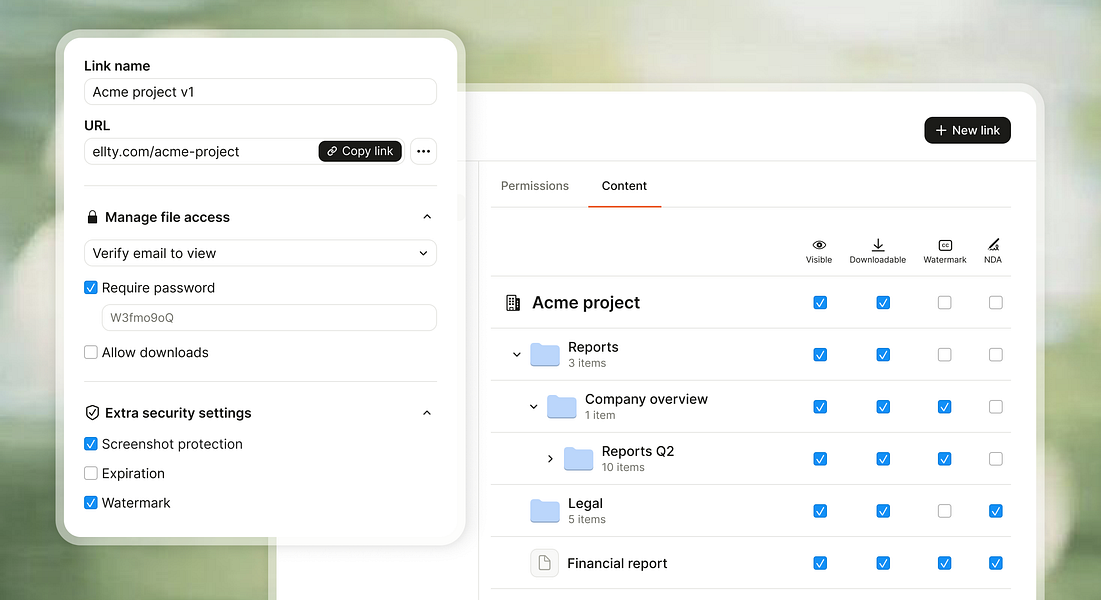Viewport: 1101px width, 600px height.
Task: Enable the Allow downloads checkbox
Action: click(91, 352)
